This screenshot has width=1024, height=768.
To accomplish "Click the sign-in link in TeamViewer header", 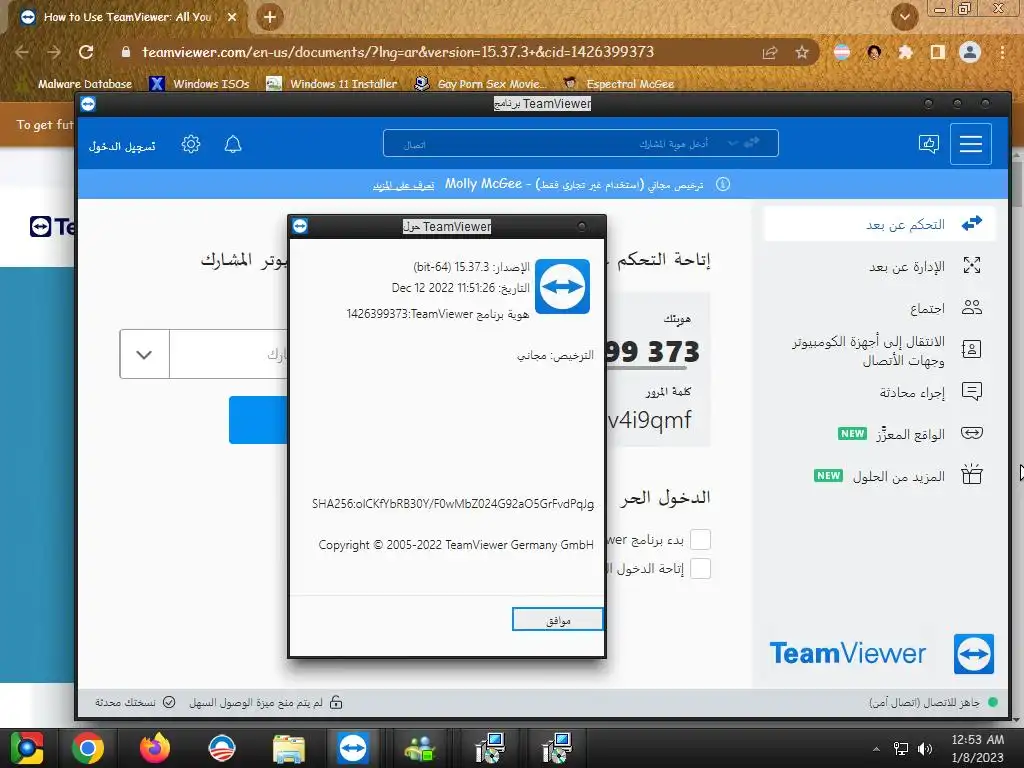I will tap(122, 146).
